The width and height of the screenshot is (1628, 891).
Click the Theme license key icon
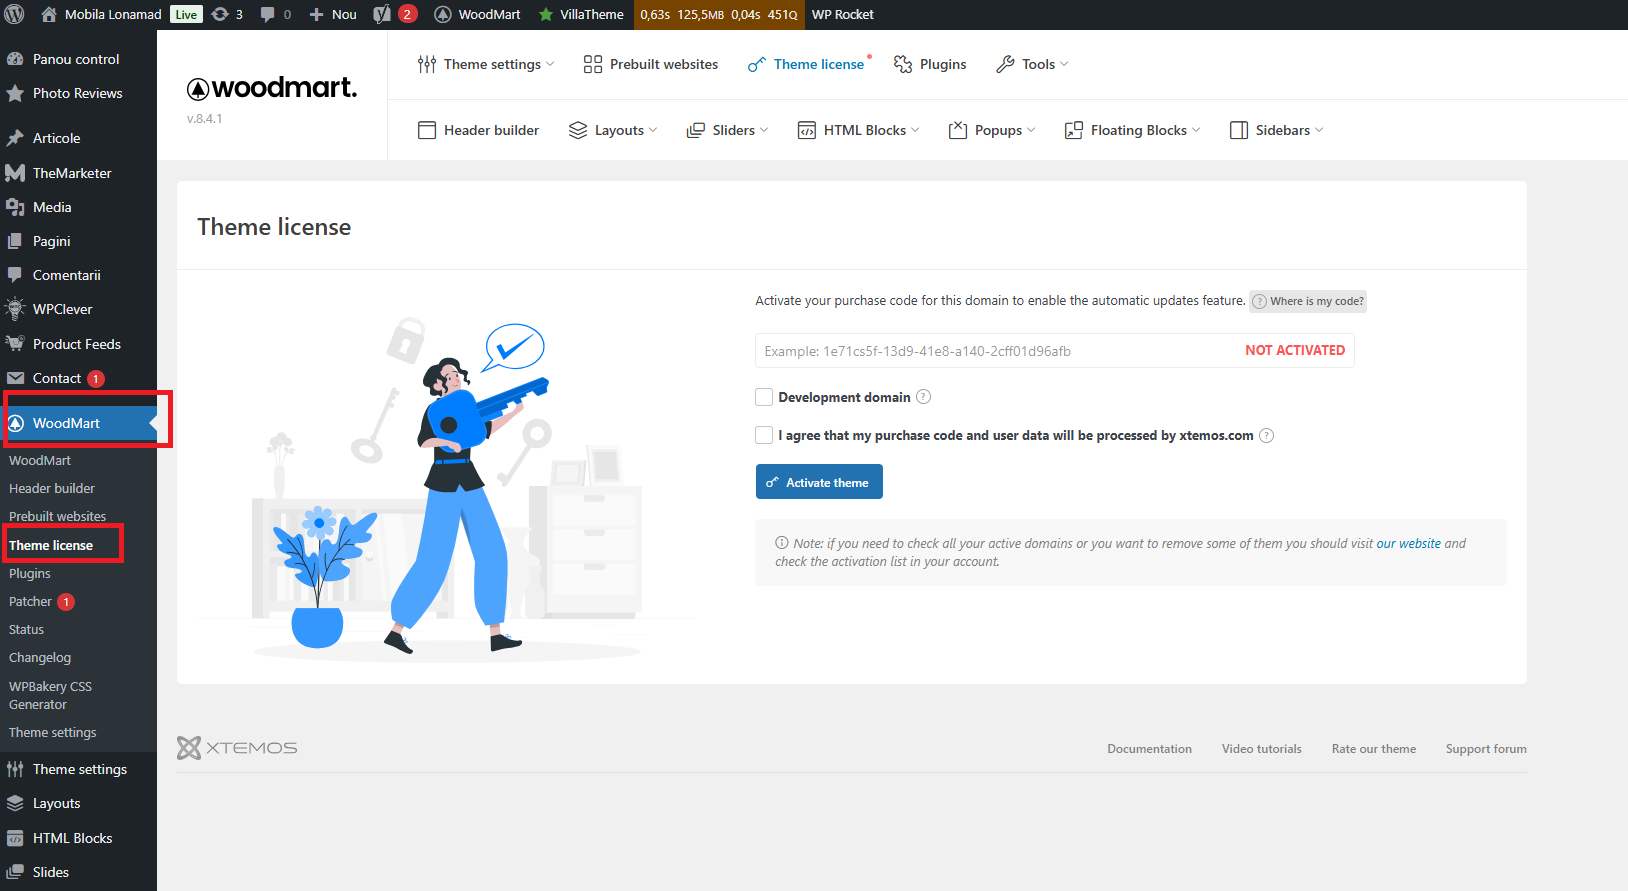(757, 65)
